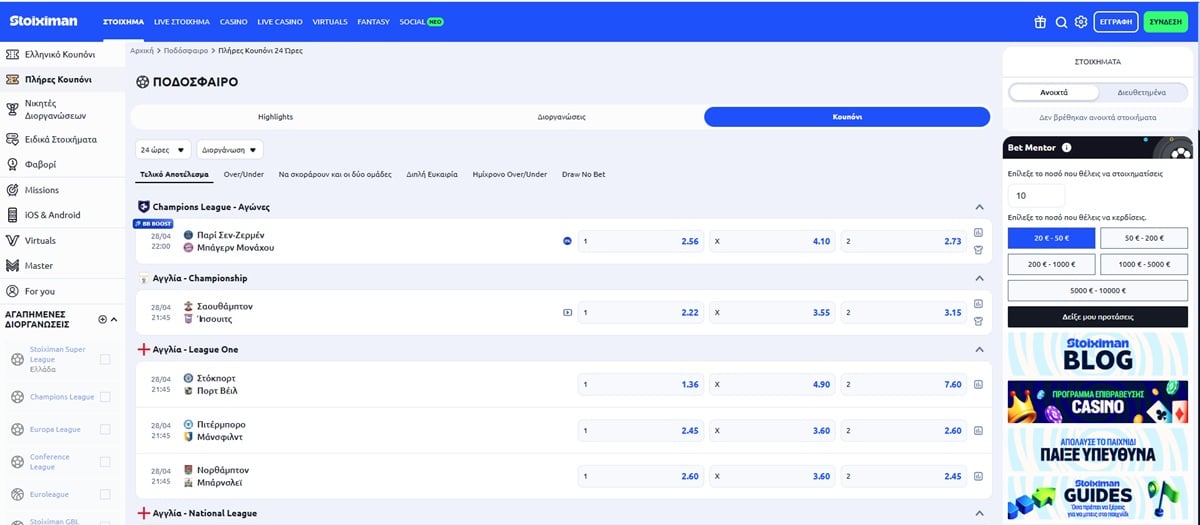Tick the Conference League favorite checkbox
Image resolution: width=1200 pixels, height=525 pixels.
click(105, 462)
